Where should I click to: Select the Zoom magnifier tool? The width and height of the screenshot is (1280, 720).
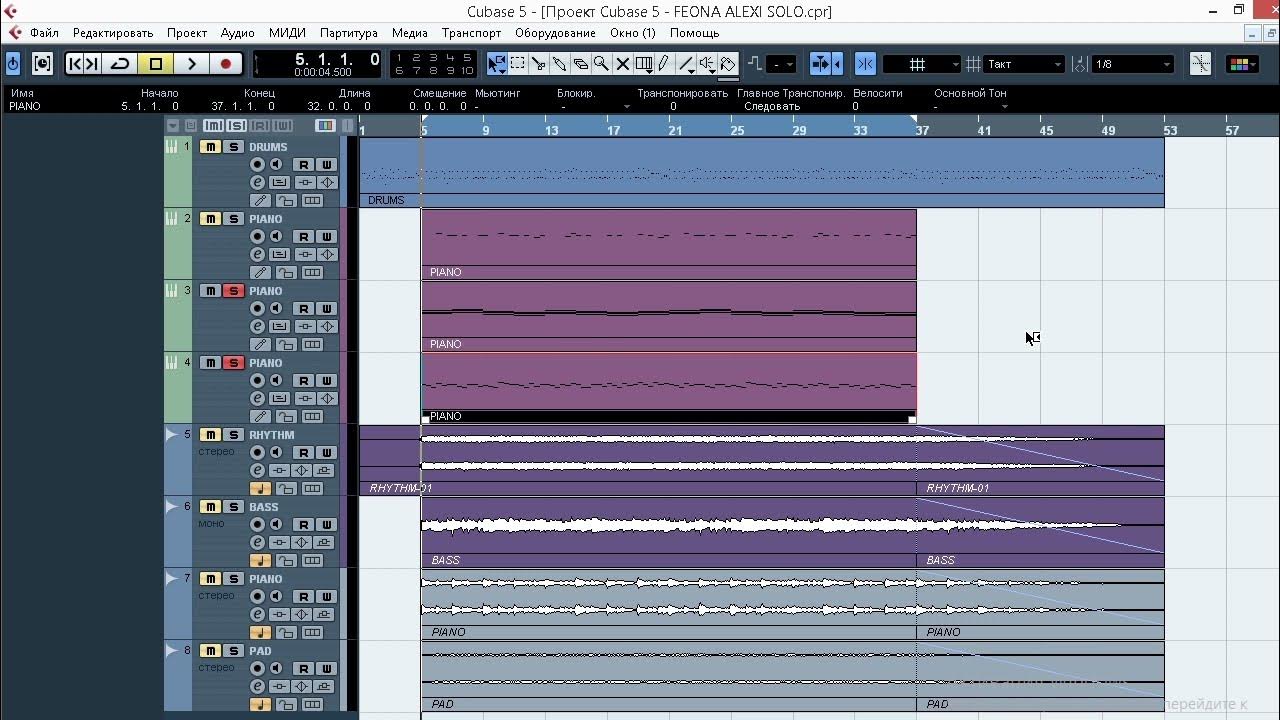(x=601, y=63)
